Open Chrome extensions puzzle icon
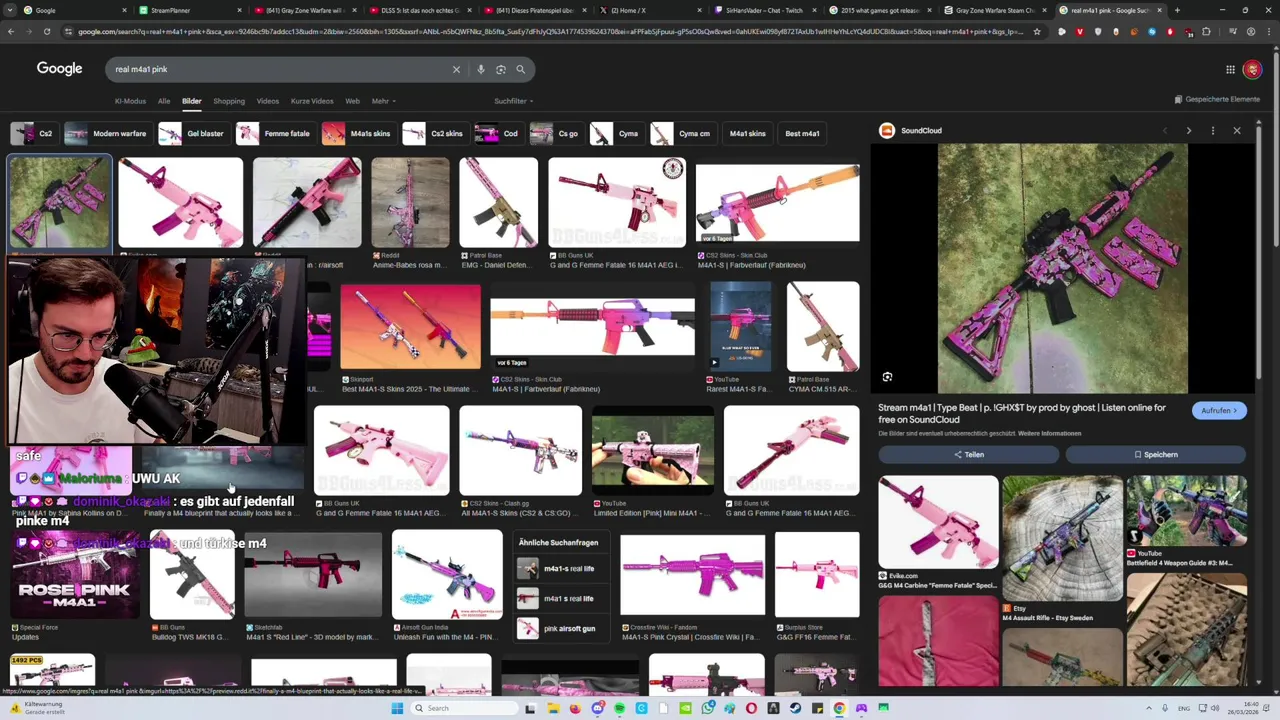The height and width of the screenshot is (720, 1280). [1206, 32]
